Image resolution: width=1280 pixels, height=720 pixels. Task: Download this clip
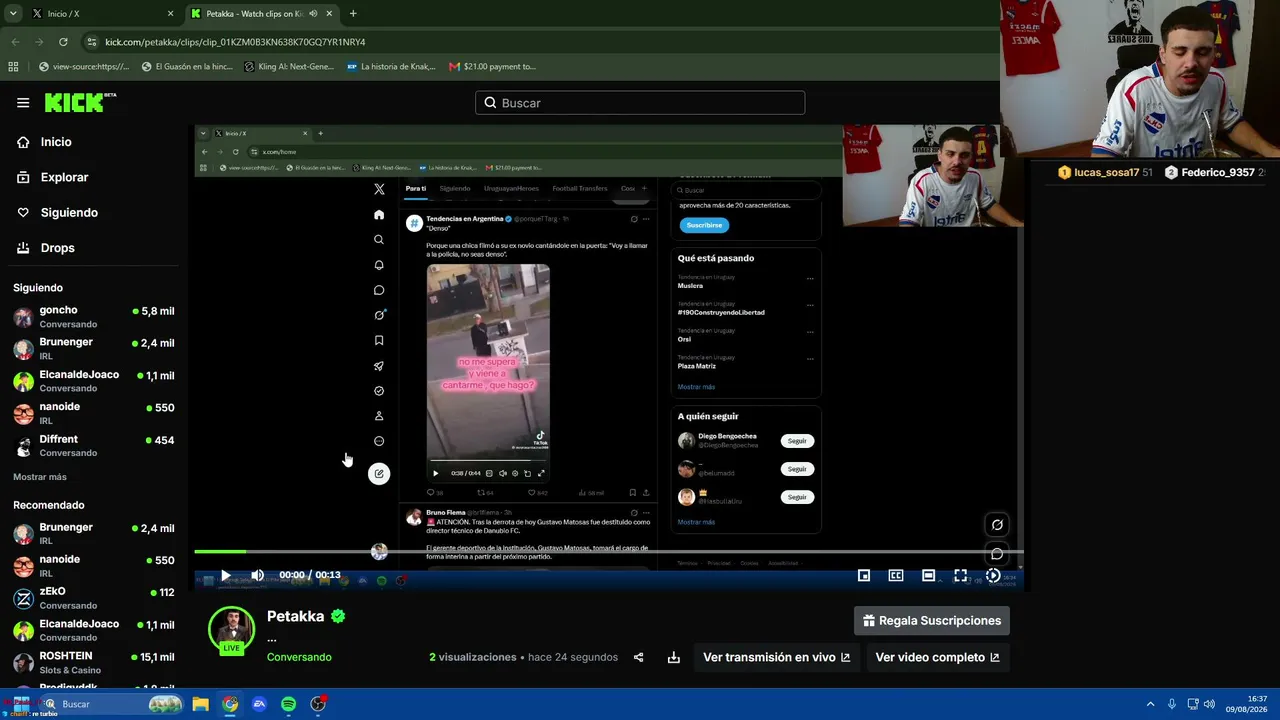pyautogui.click(x=674, y=657)
